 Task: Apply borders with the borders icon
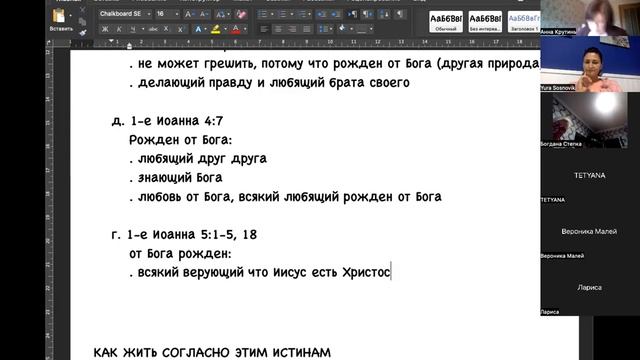[361, 29]
